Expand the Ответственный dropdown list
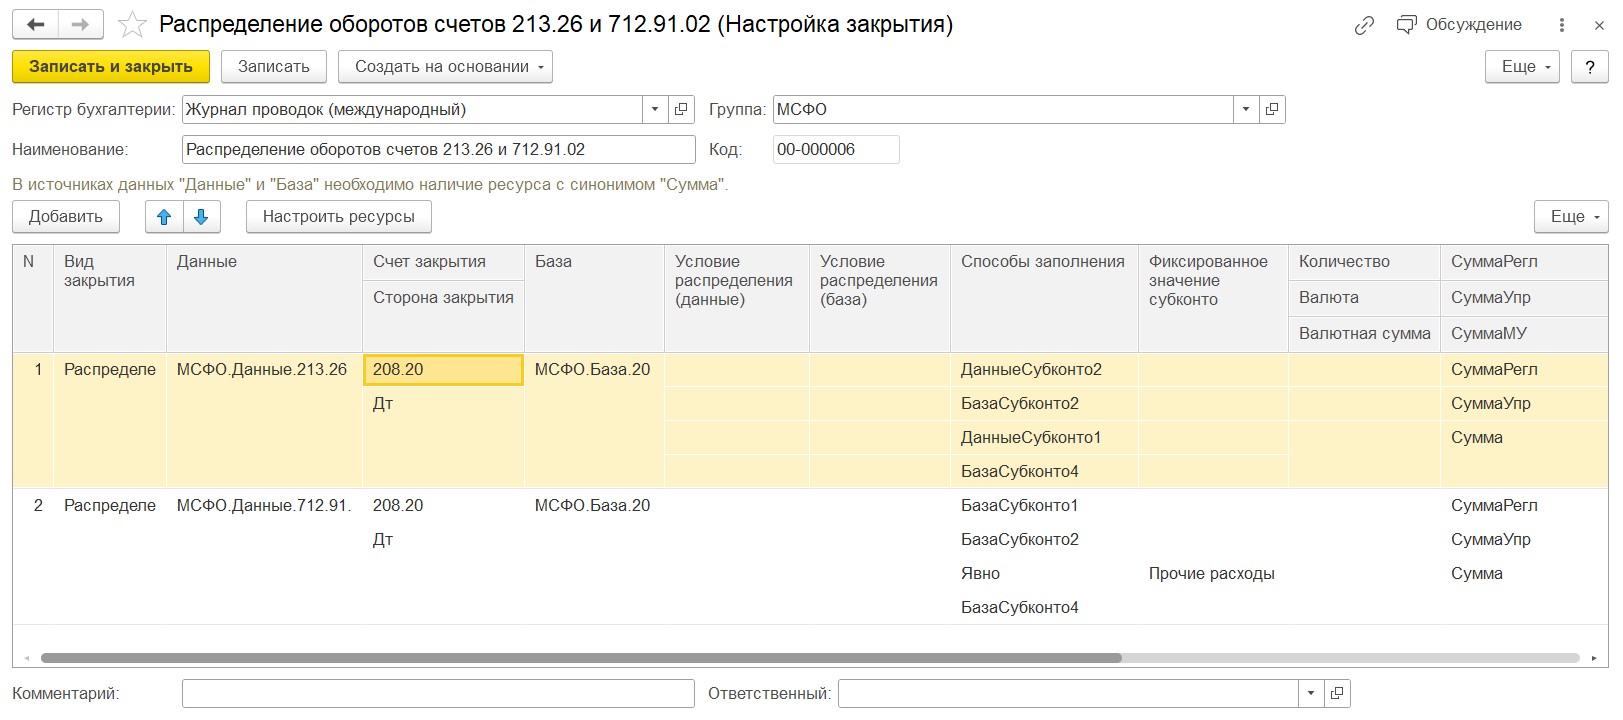The height and width of the screenshot is (720, 1623). (x=1310, y=693)
